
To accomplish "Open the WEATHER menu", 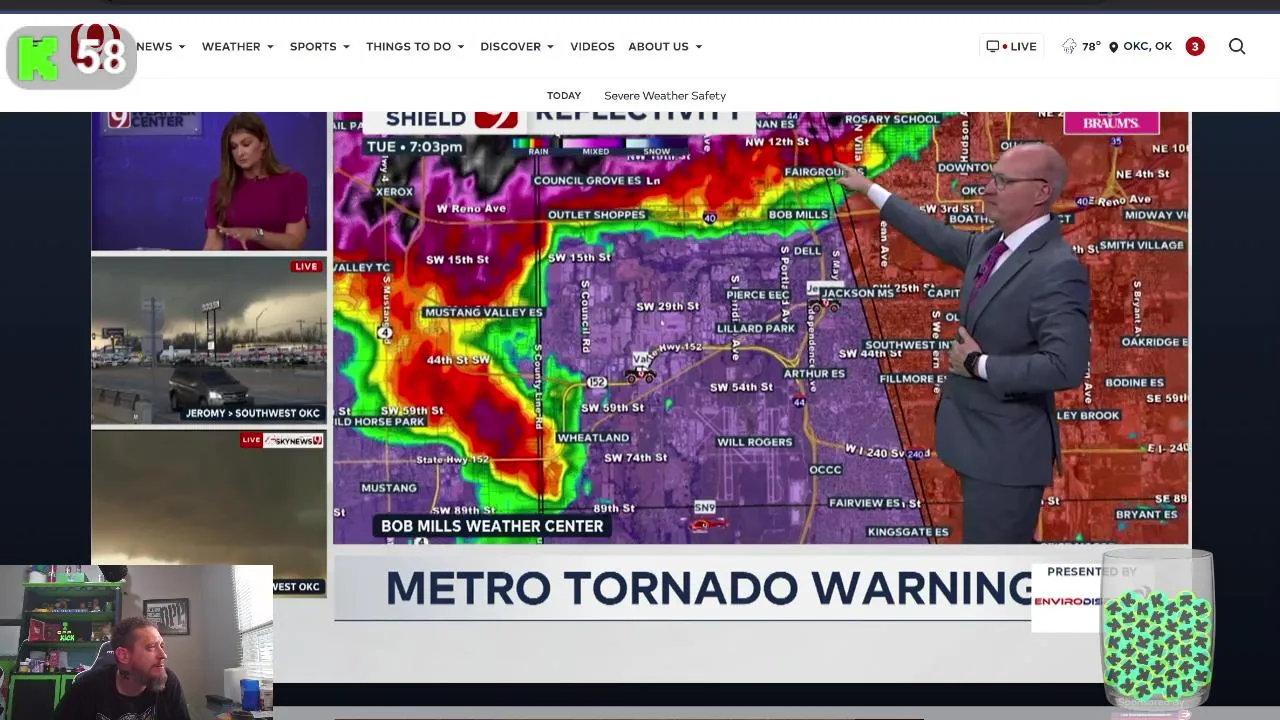I will tap(231, 46).
